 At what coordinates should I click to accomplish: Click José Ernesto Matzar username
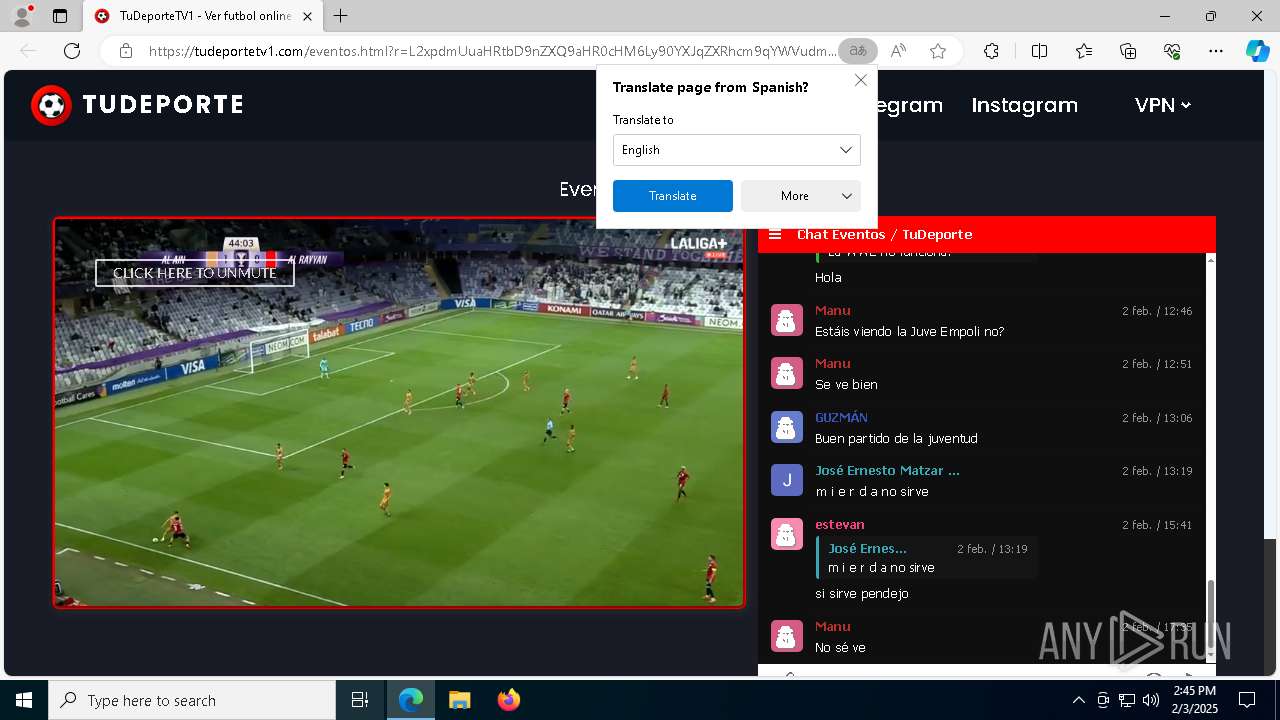click(887, 470)
